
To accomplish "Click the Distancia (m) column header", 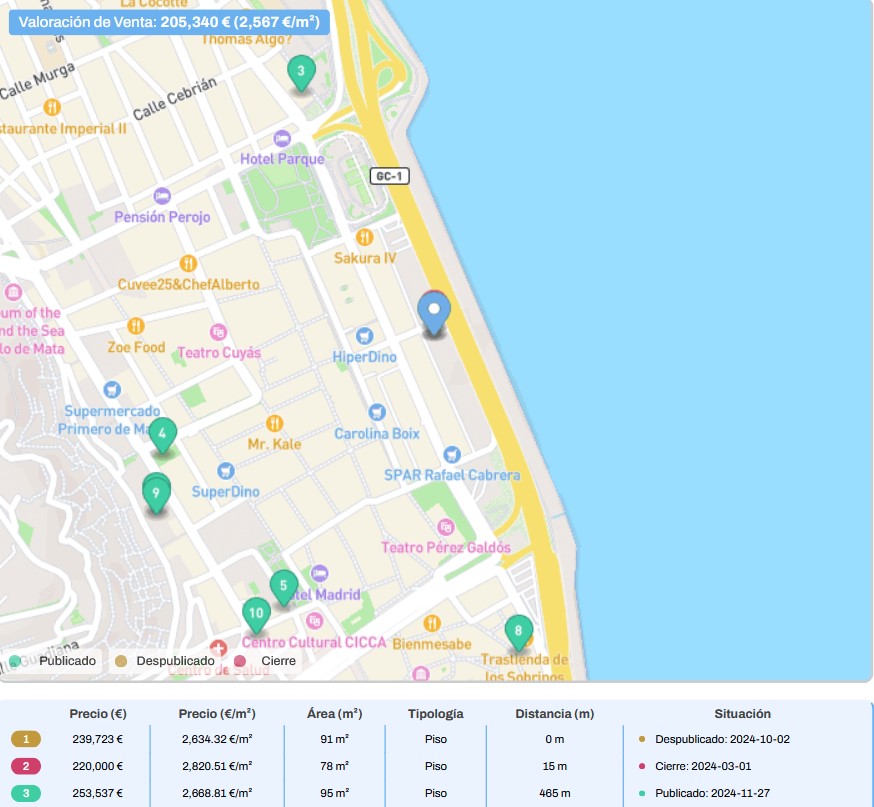I will pyautogui.click(x=555, y=714).
